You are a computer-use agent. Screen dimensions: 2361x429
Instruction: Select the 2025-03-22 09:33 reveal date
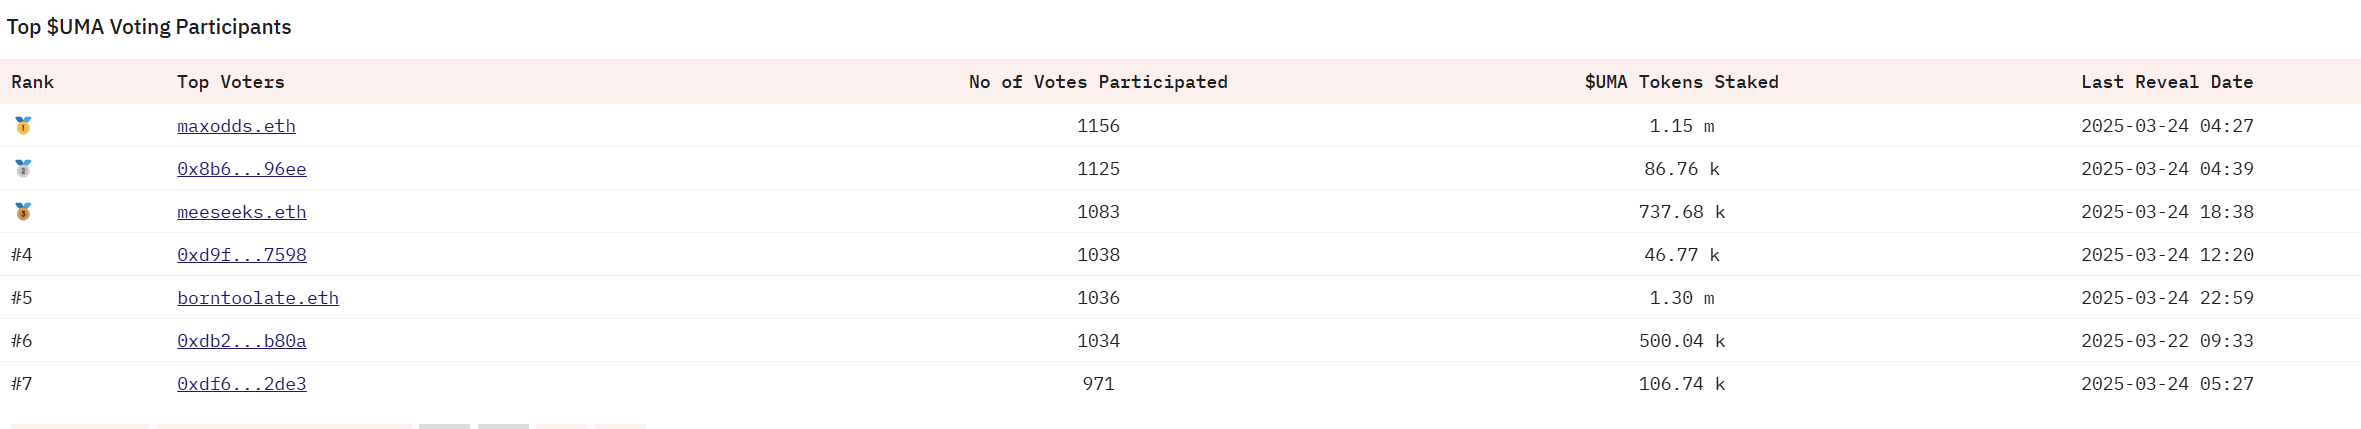pos(2167,341)
